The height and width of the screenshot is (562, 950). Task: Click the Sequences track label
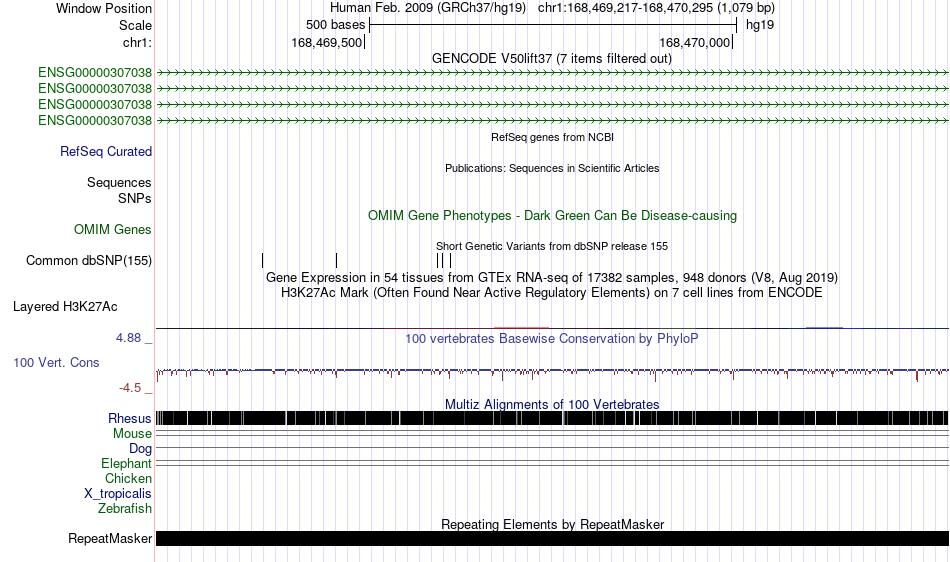coord(119,182)
